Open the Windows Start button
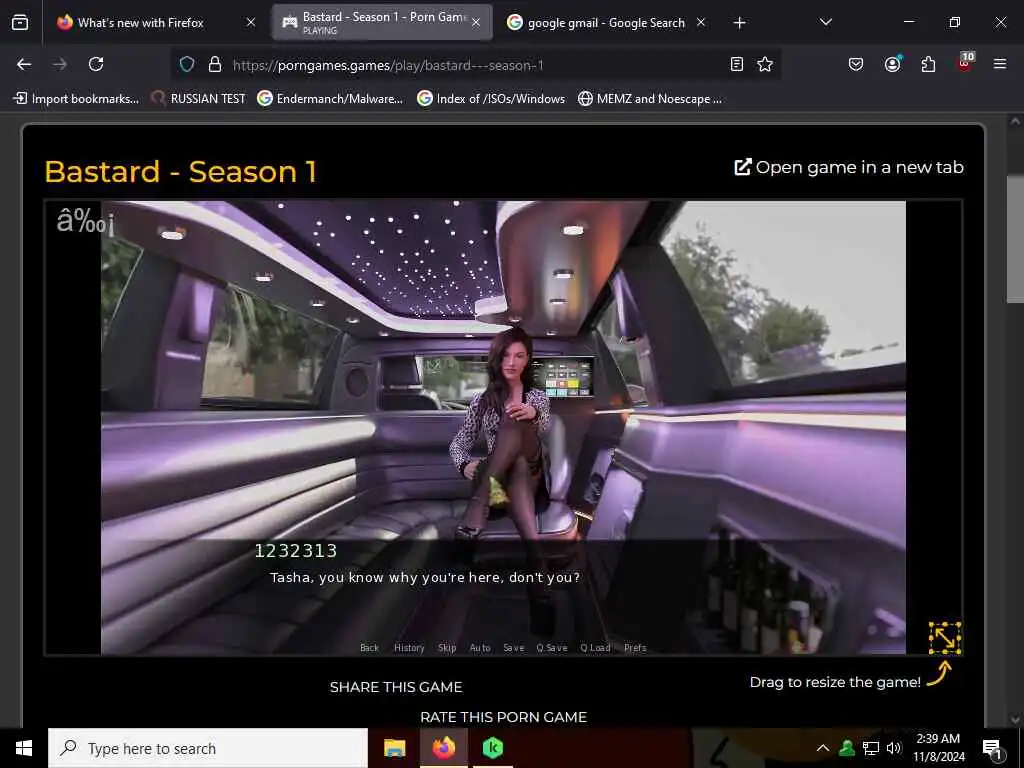The height and width of the screenshot is (768, 1024). [x=24, y=748]
